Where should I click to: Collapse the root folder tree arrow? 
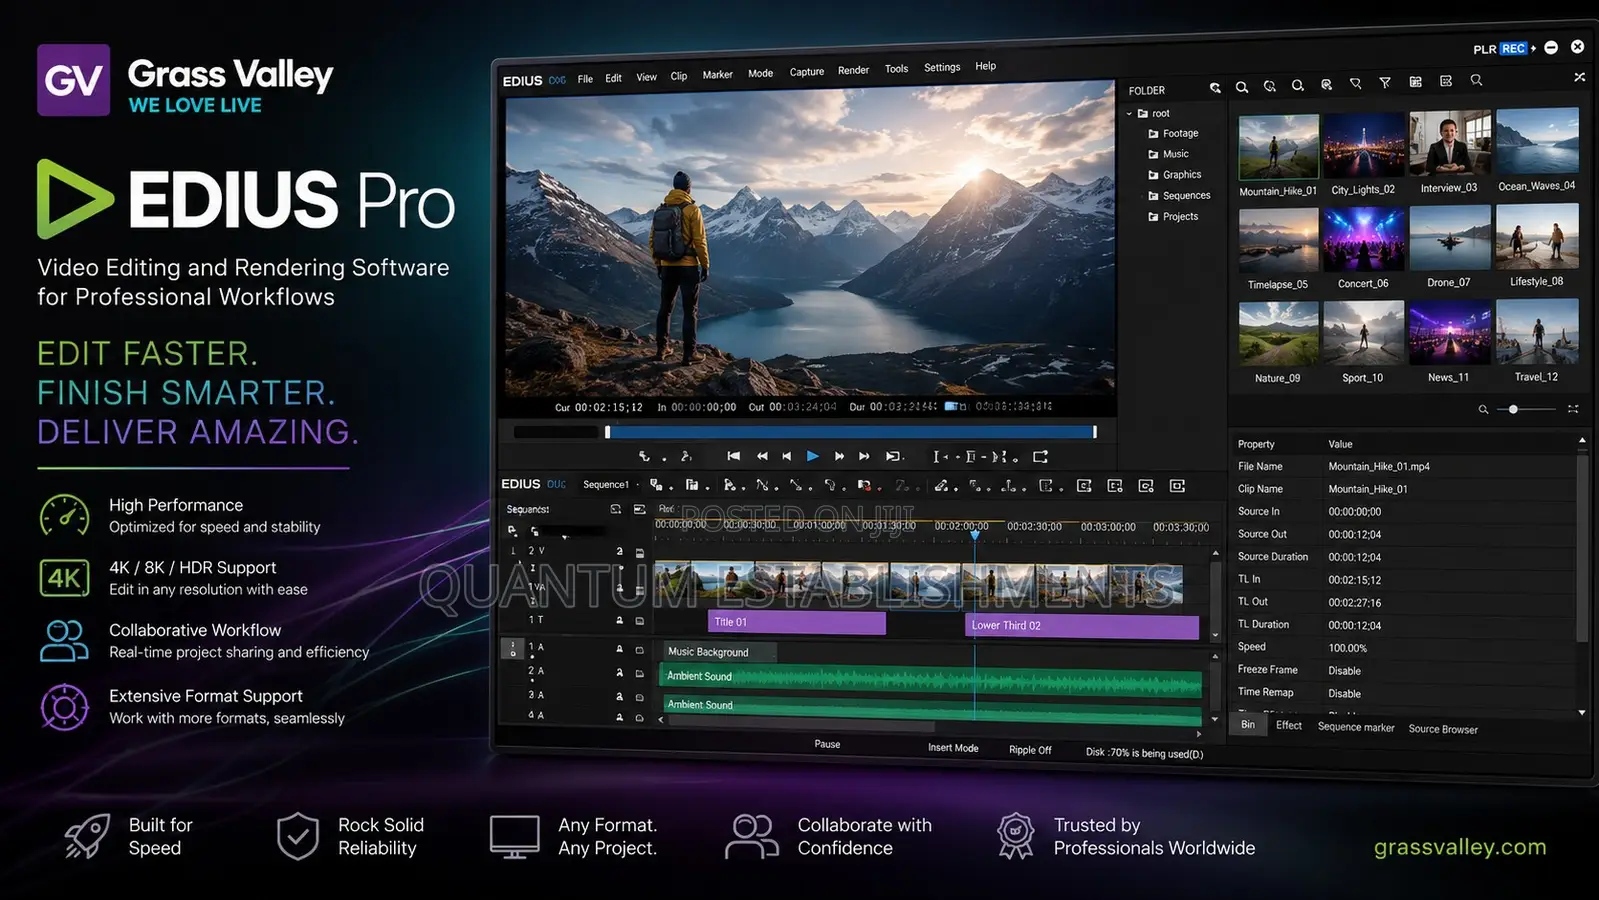(1130, 114)
